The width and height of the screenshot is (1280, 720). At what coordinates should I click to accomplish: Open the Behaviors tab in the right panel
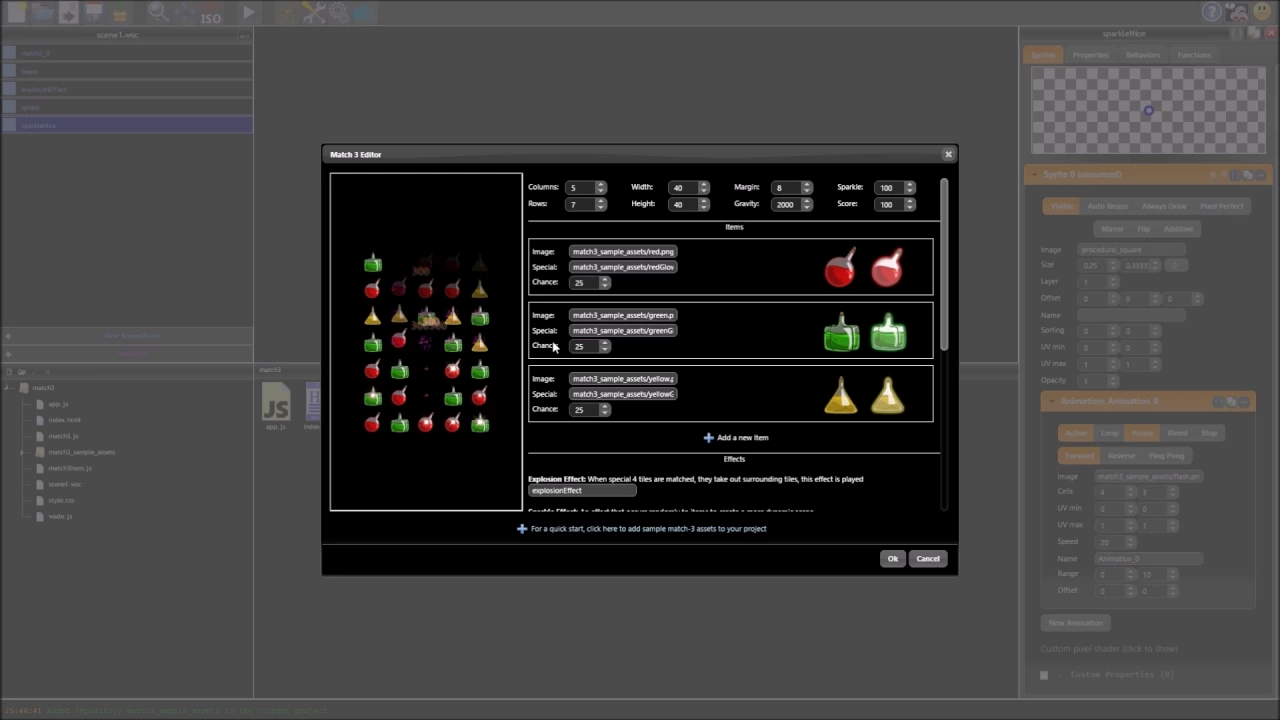click(1143, 55)
